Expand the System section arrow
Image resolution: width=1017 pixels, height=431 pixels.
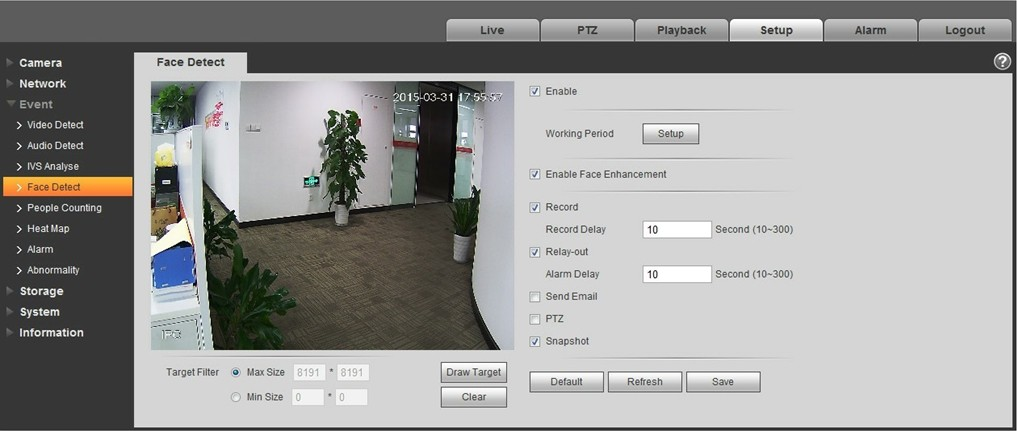tap(10, 312)
